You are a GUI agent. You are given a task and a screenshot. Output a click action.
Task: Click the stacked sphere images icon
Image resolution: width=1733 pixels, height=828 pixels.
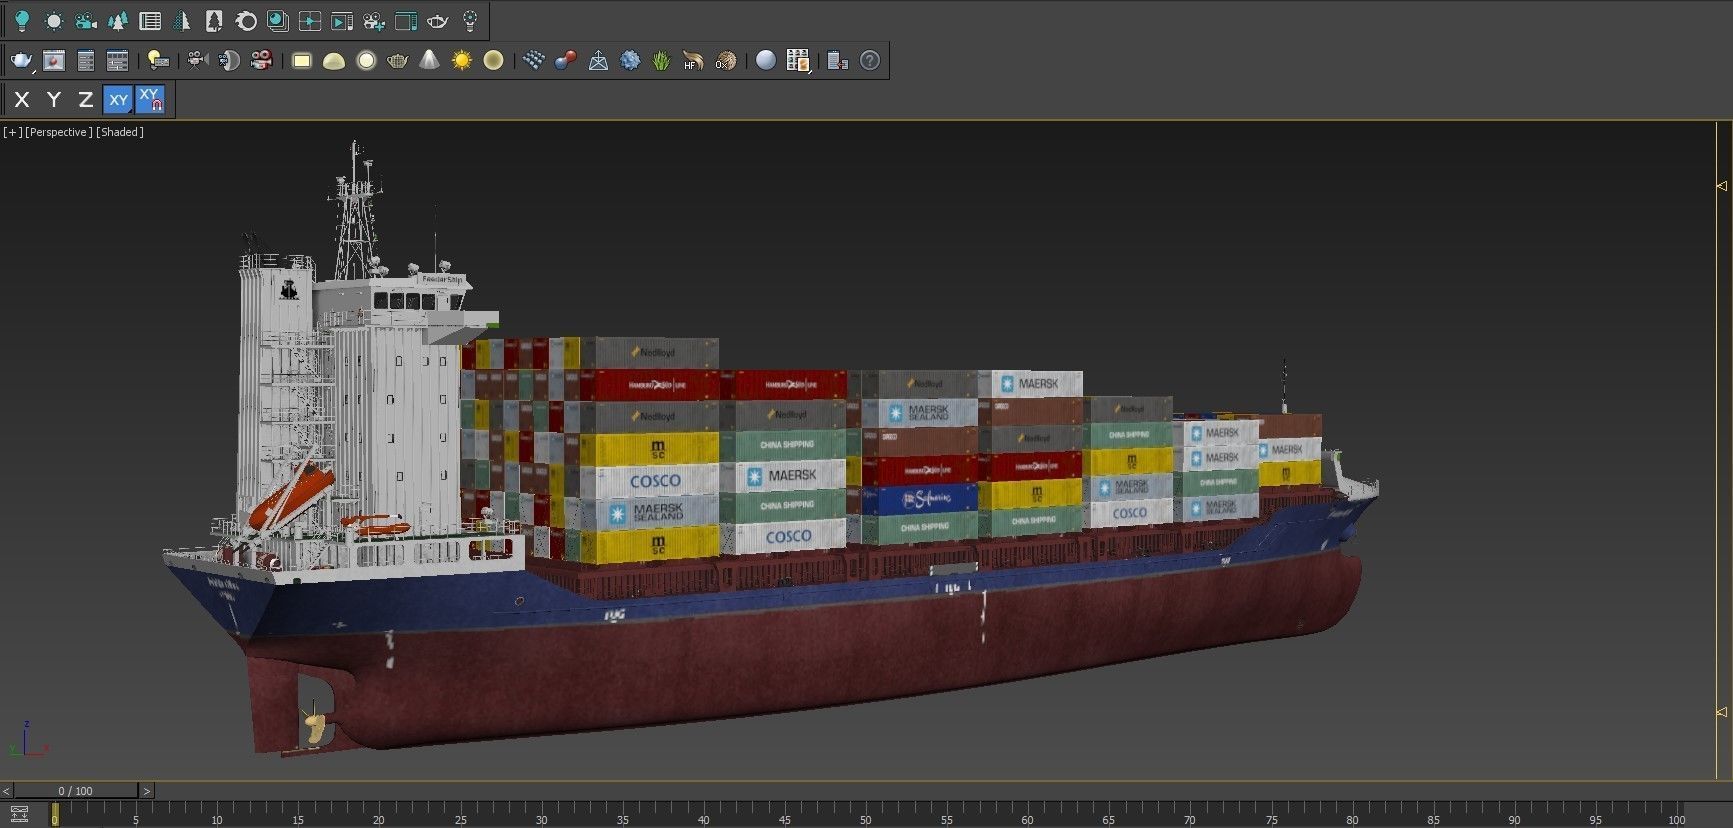click(278, 20)
